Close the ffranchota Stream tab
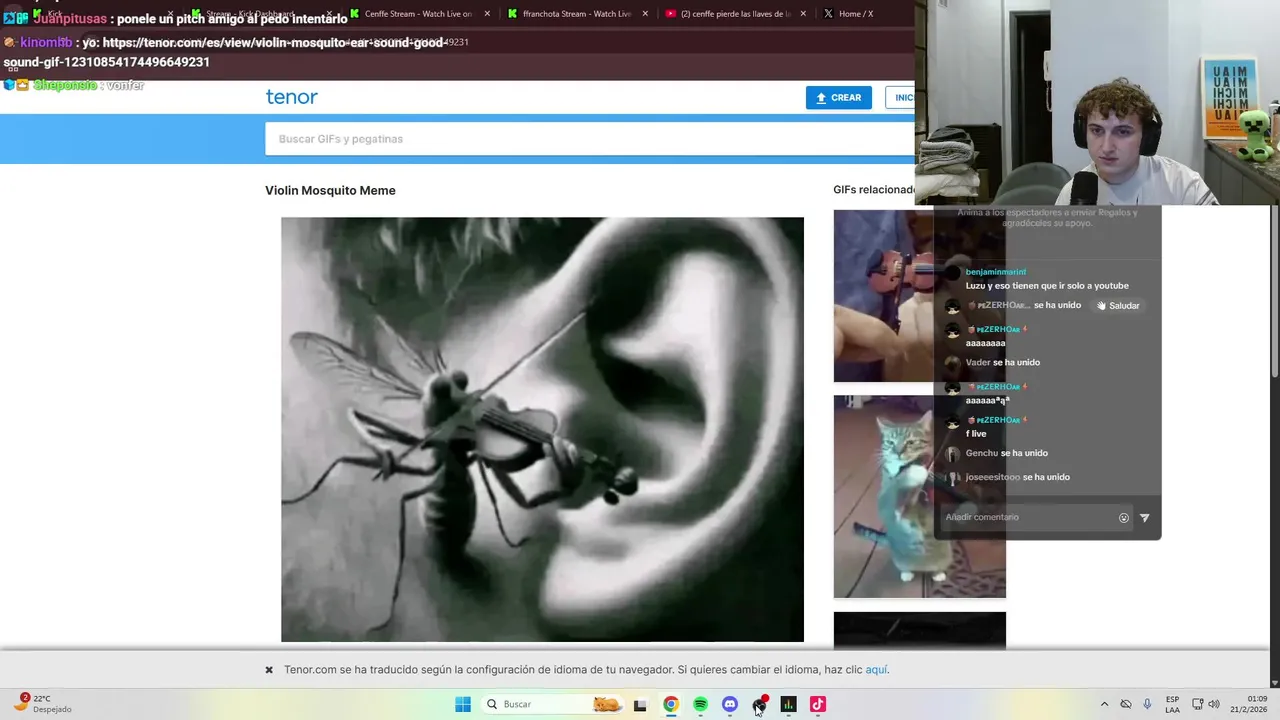The height and width of the screenshot is (720, 1280). click(x=645, y=14)
